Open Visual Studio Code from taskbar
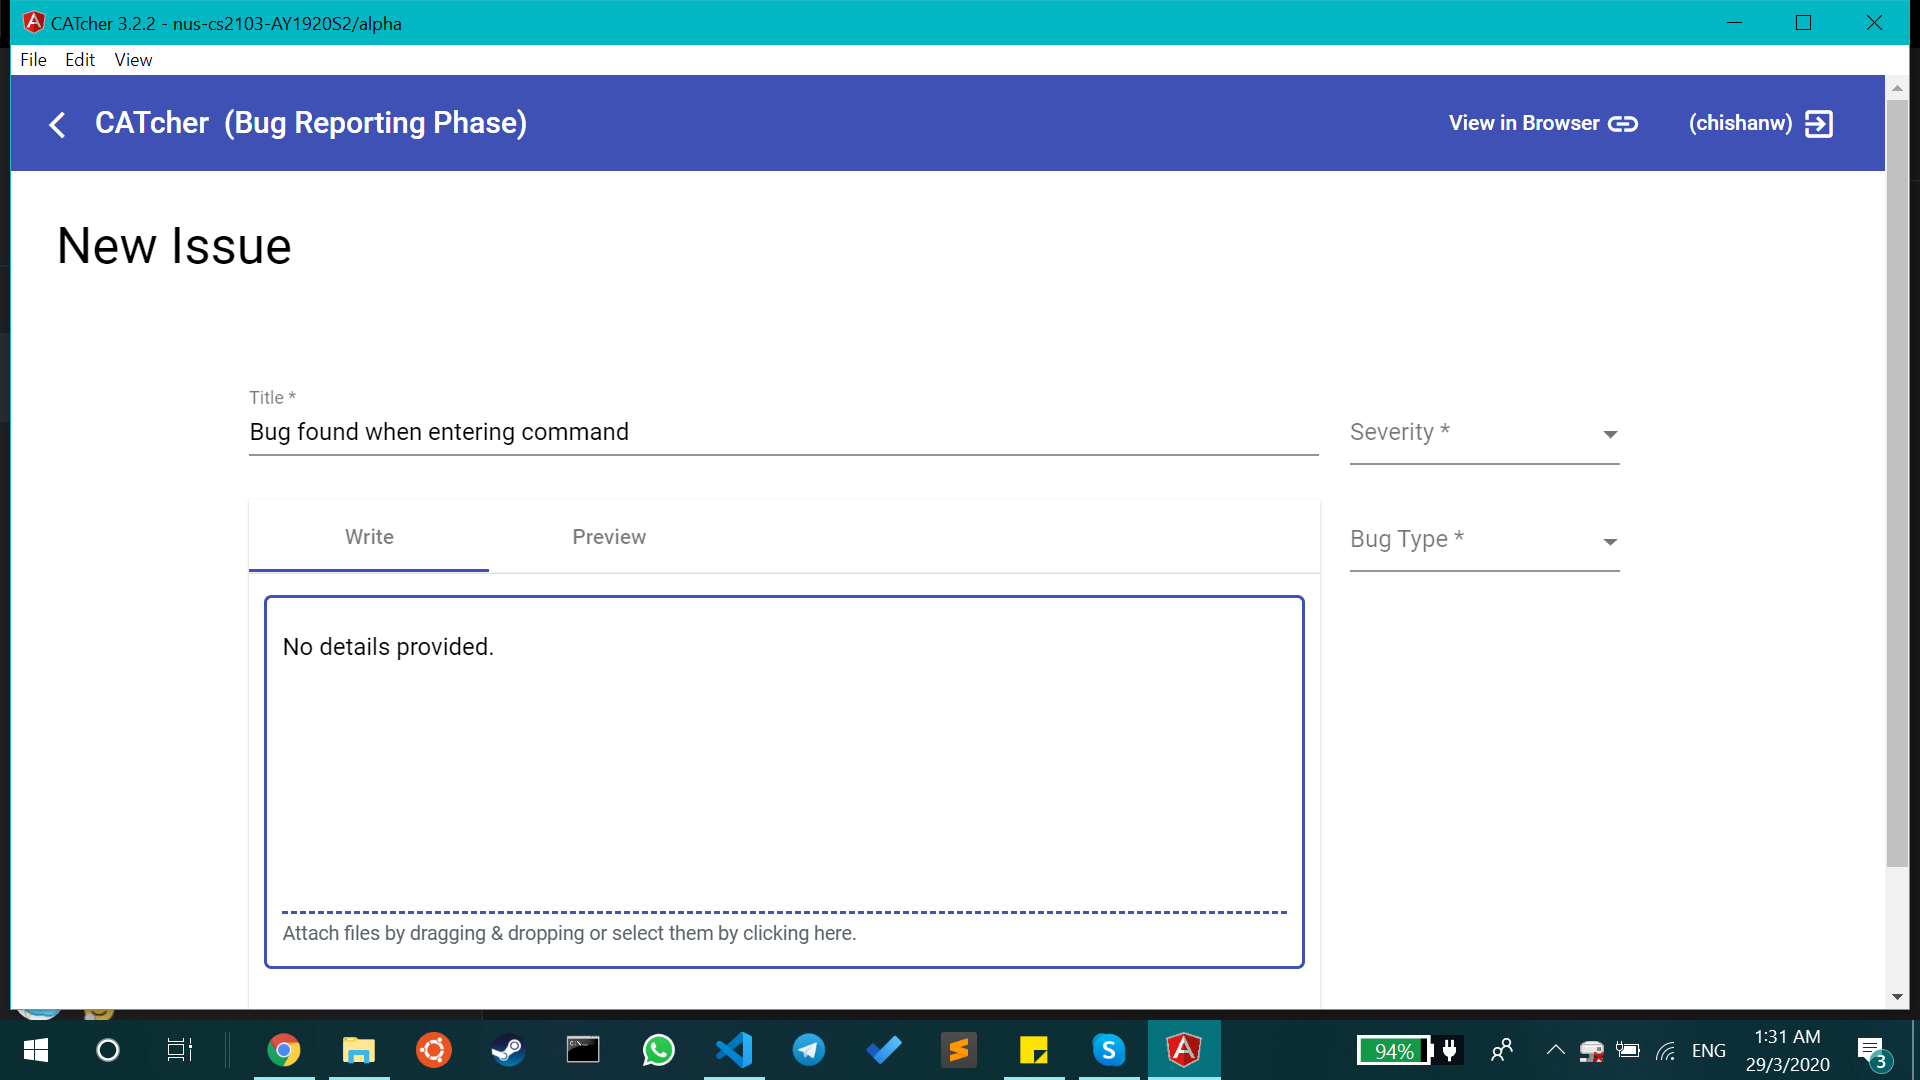The height and width of the screenshot is (1080, 1920). tap(734, 1050)
